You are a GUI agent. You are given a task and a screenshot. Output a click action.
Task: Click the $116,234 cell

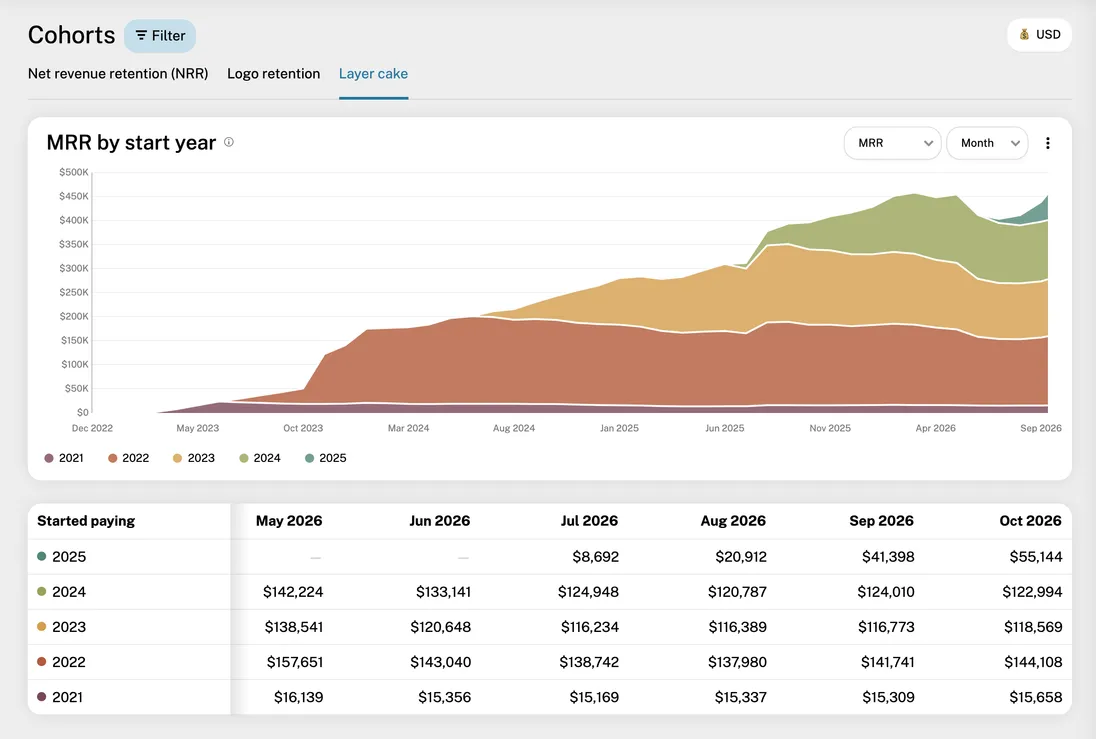589,626
